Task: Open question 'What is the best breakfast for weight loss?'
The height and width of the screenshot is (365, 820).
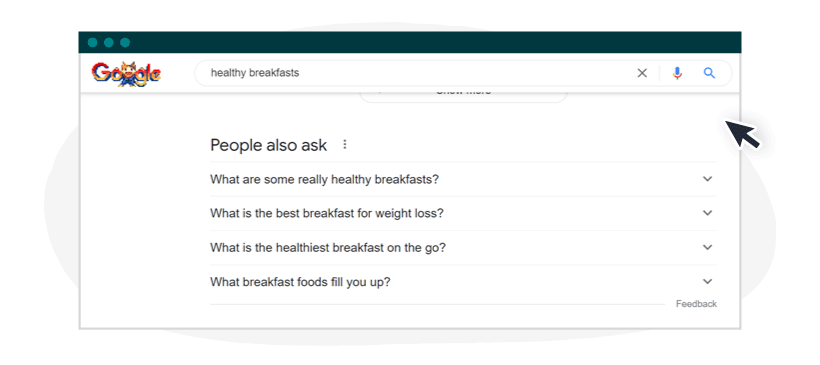Action: pyautogui.click(x=463, y=213)
